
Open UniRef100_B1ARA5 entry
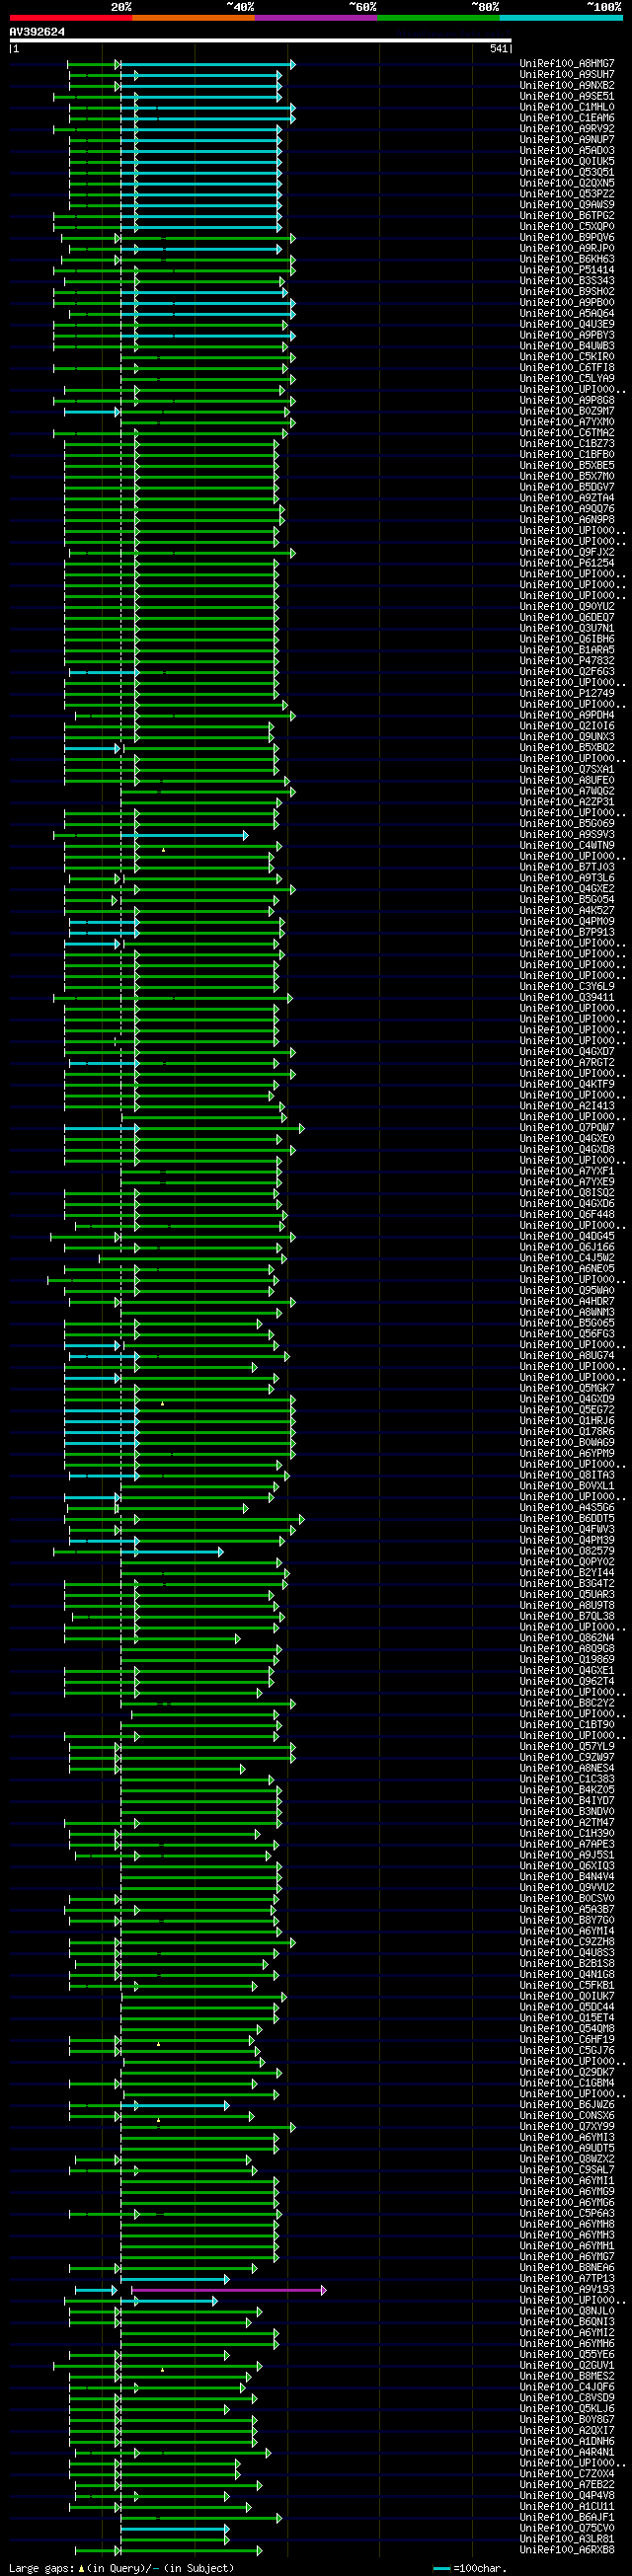tap(567, 650)
